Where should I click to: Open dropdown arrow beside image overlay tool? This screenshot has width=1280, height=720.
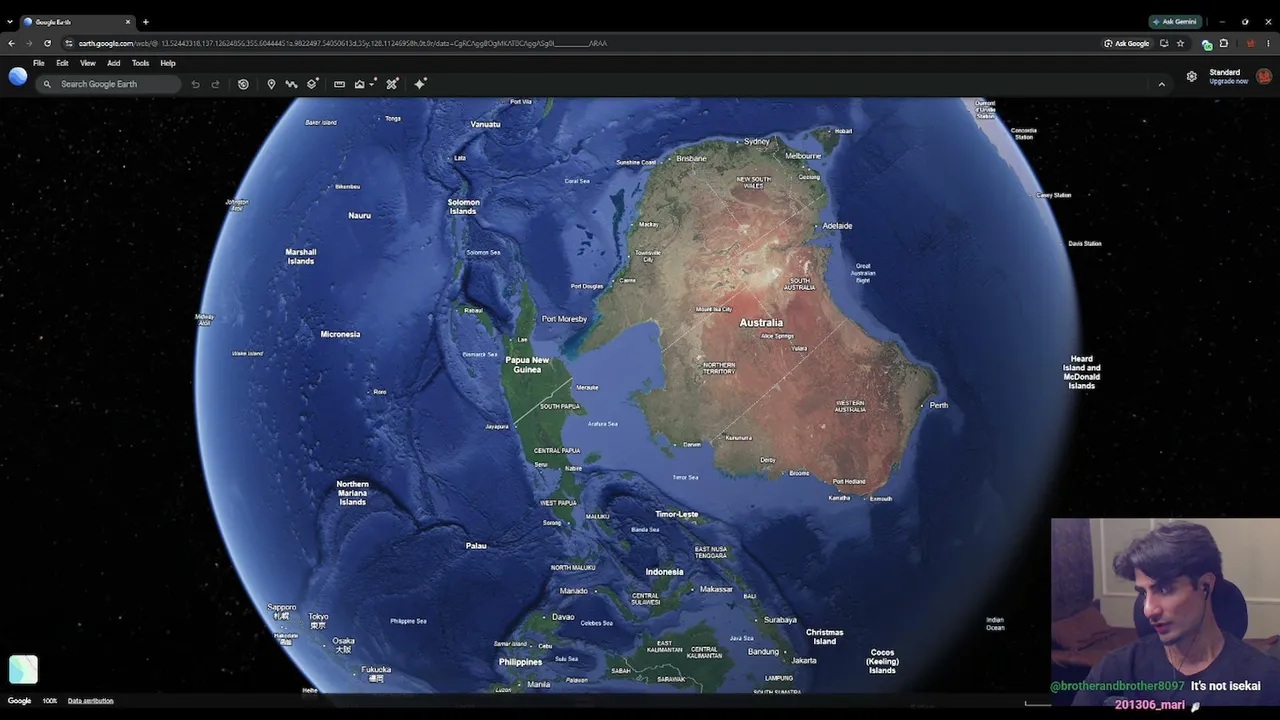372,84
